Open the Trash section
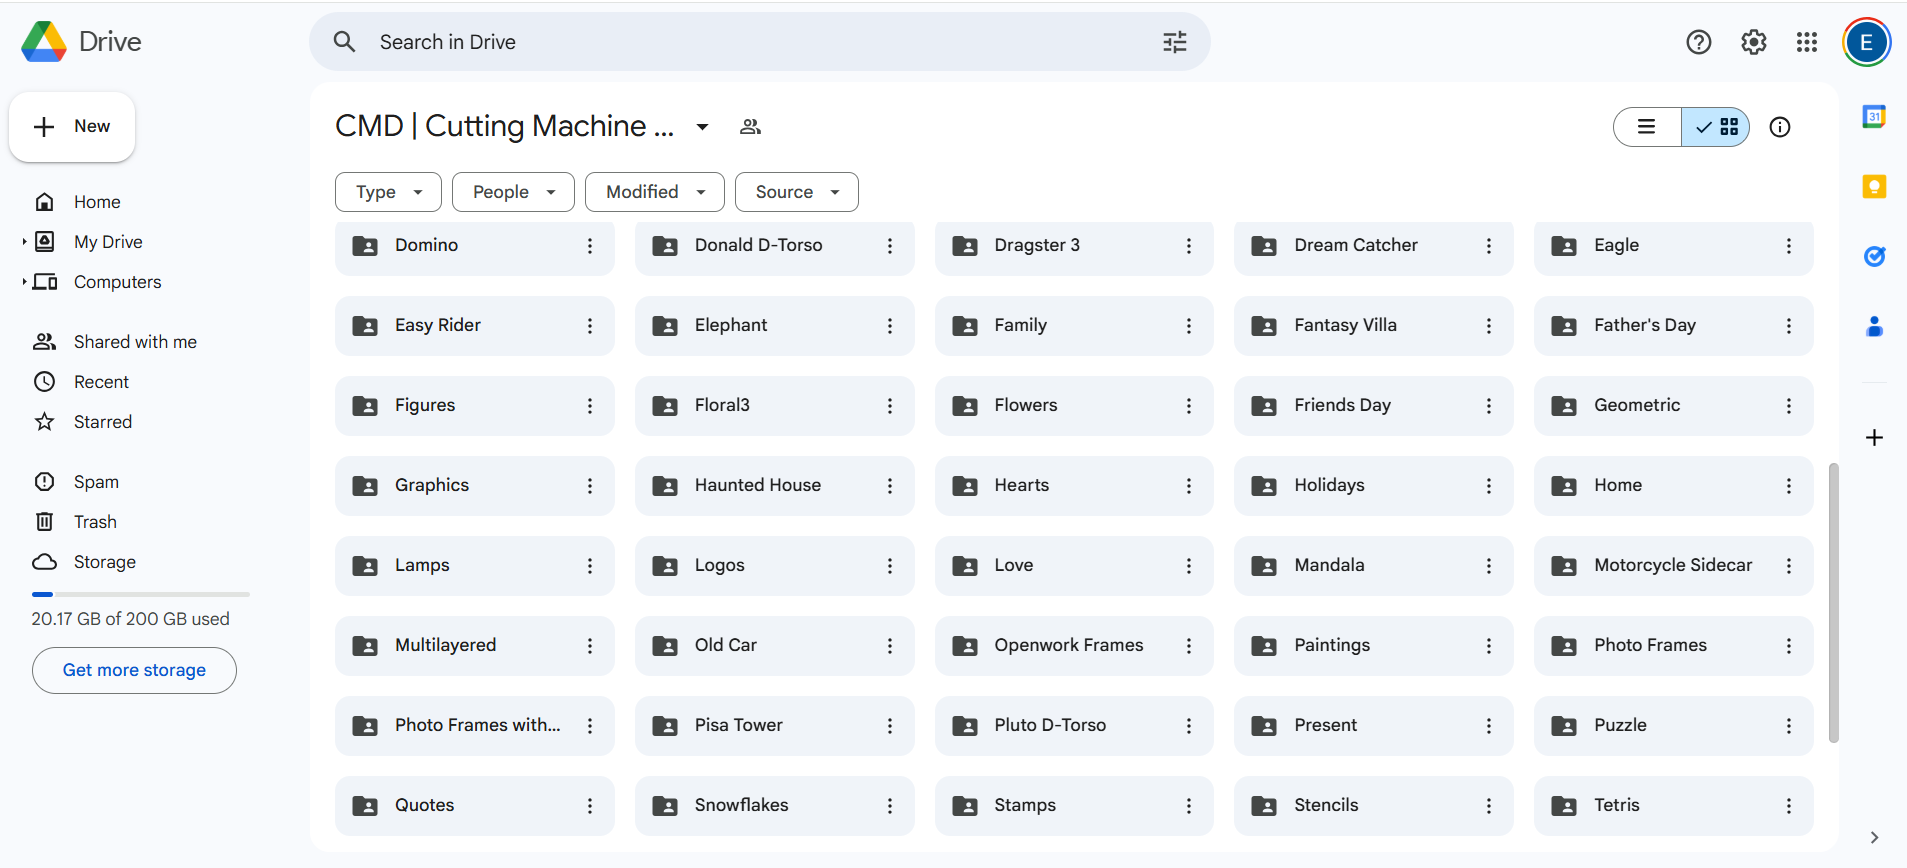 (95, 522)
